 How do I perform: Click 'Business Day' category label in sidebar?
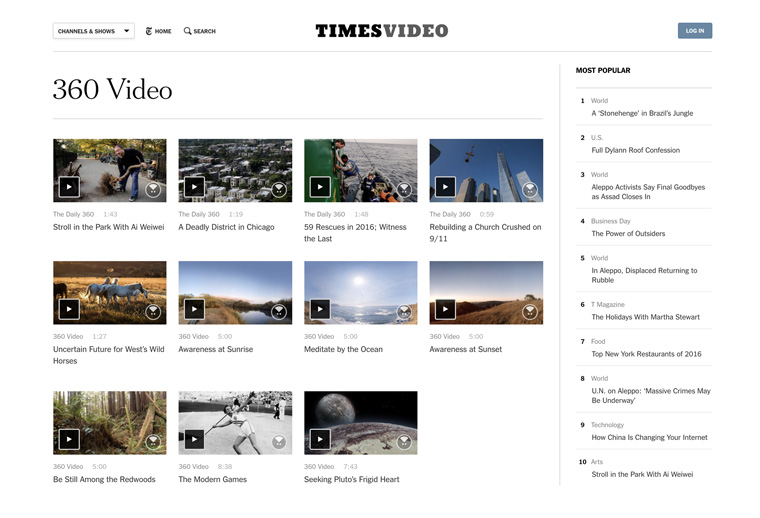(611, 221)
